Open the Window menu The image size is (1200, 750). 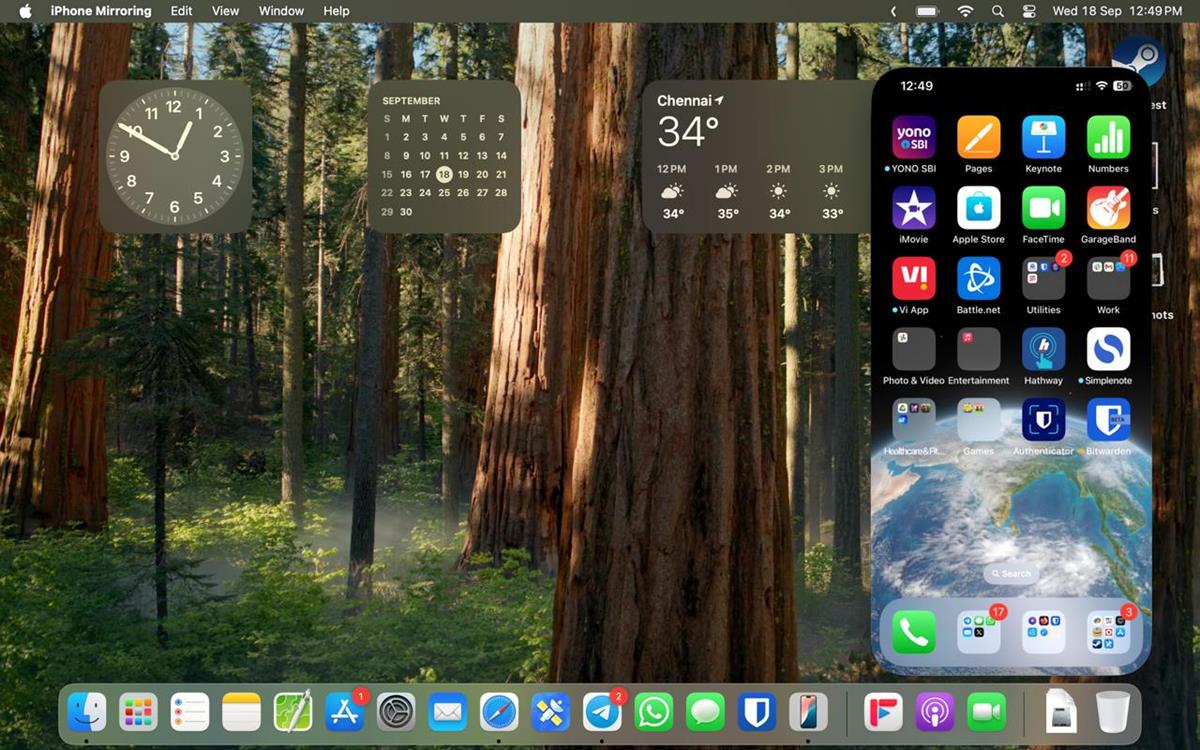[x=281, y=11]
